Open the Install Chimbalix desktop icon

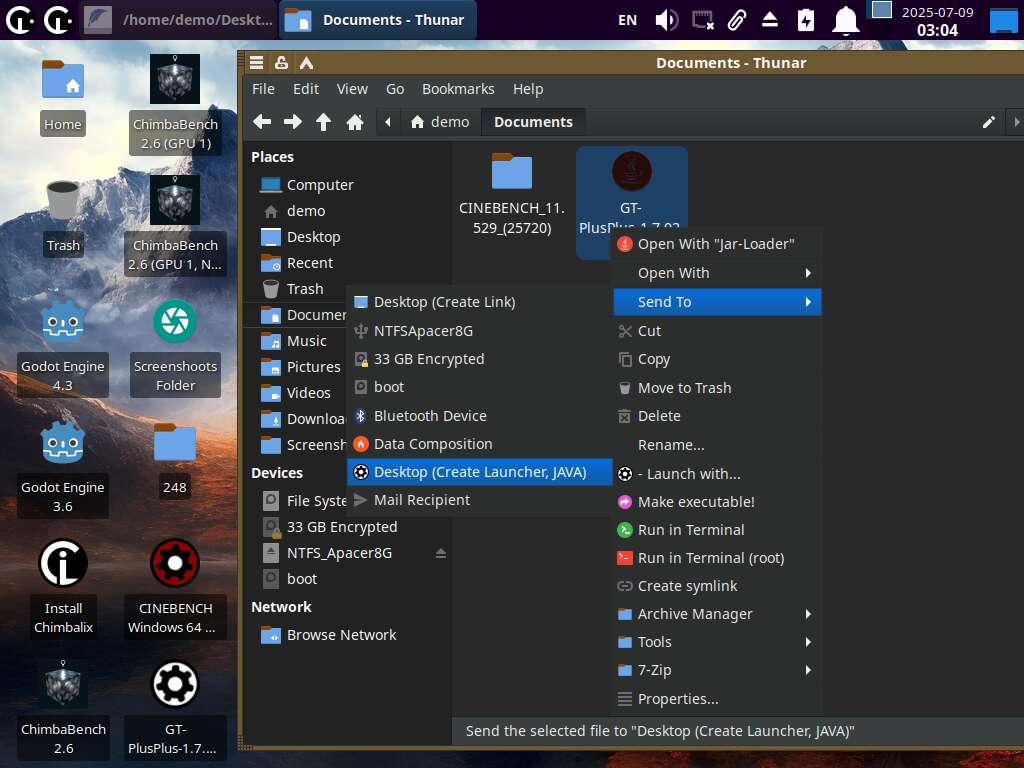(63, 564)
